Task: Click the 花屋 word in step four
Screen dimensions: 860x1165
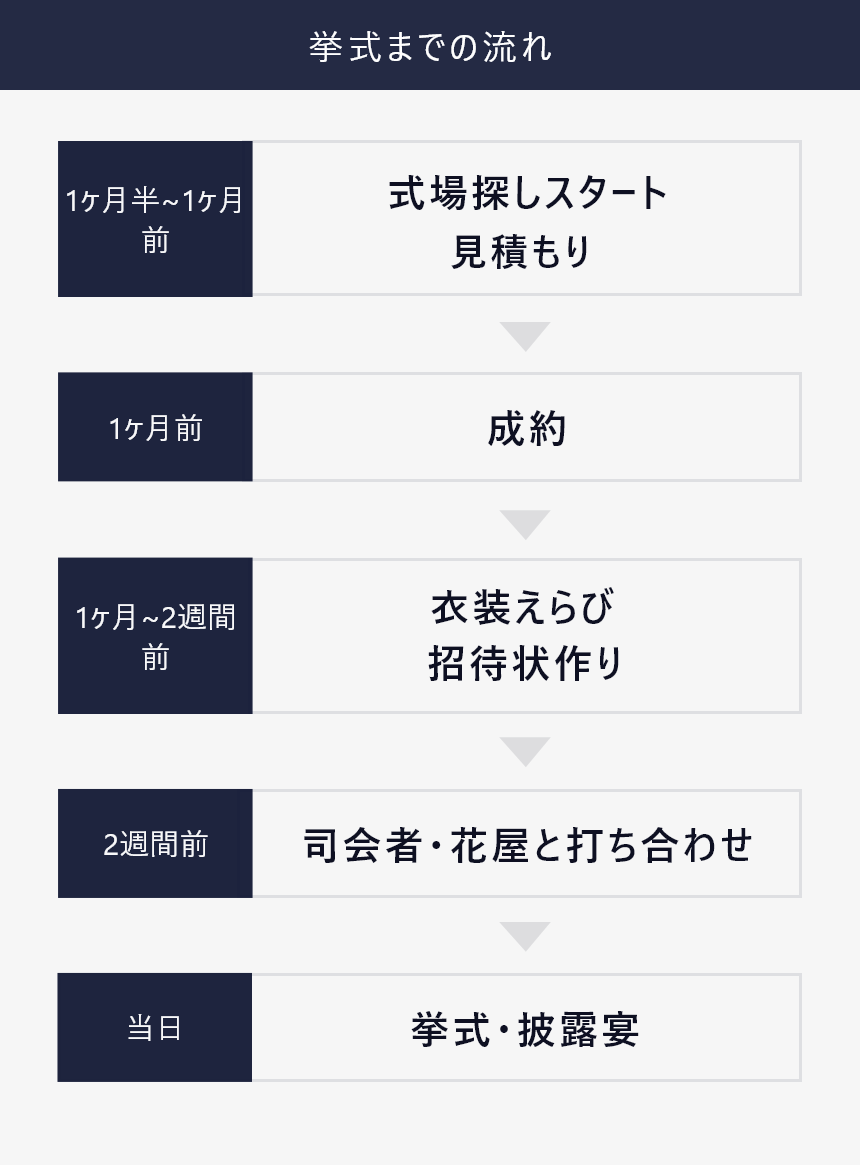Action: point(489,846)
